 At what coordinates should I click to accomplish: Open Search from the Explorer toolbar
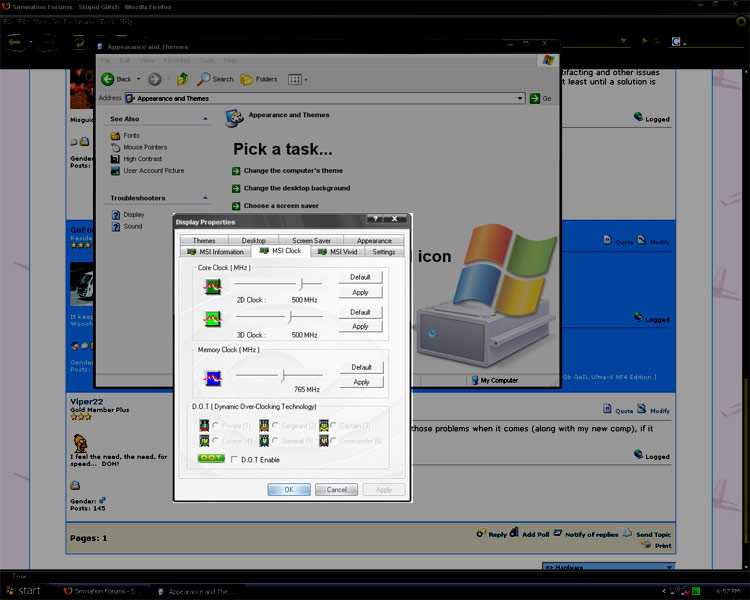tap(216, 79)
